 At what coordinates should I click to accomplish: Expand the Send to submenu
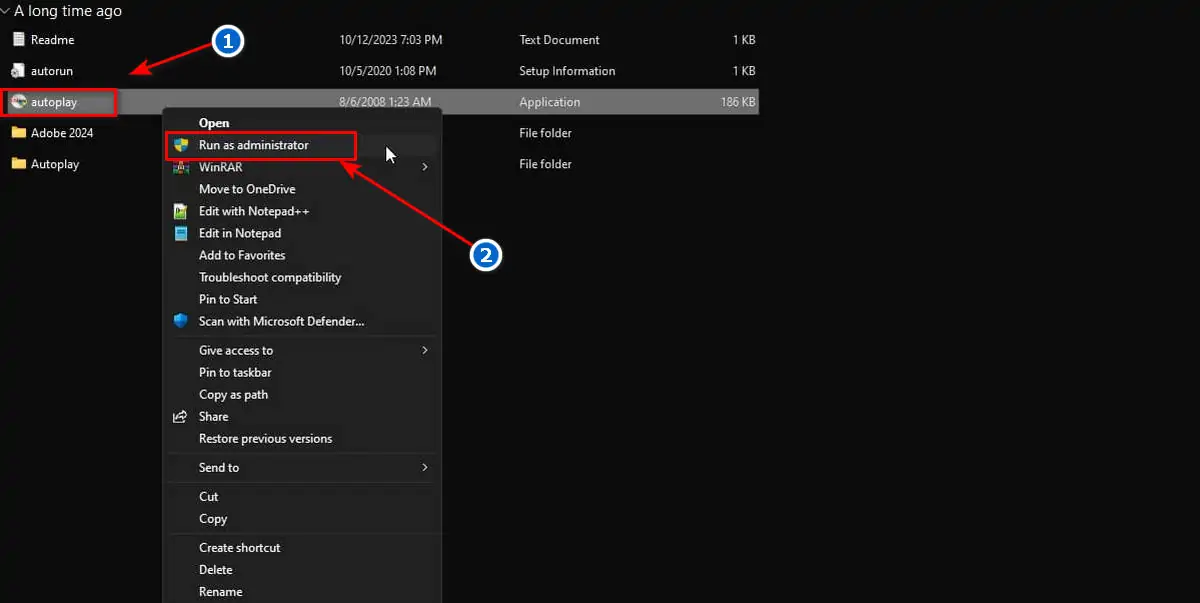[424, 467]
